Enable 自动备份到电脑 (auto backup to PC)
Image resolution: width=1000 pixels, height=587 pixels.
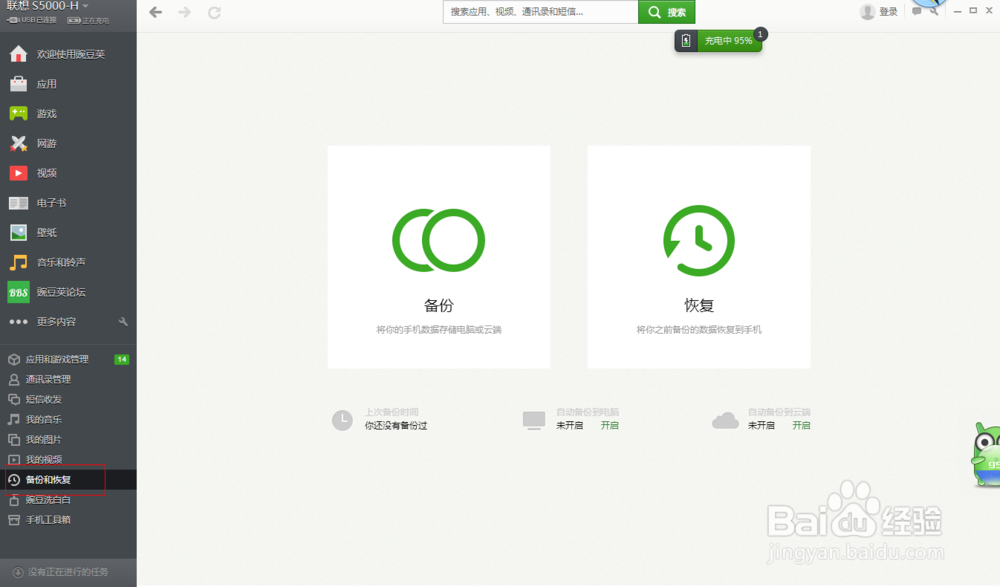[610, 425]
